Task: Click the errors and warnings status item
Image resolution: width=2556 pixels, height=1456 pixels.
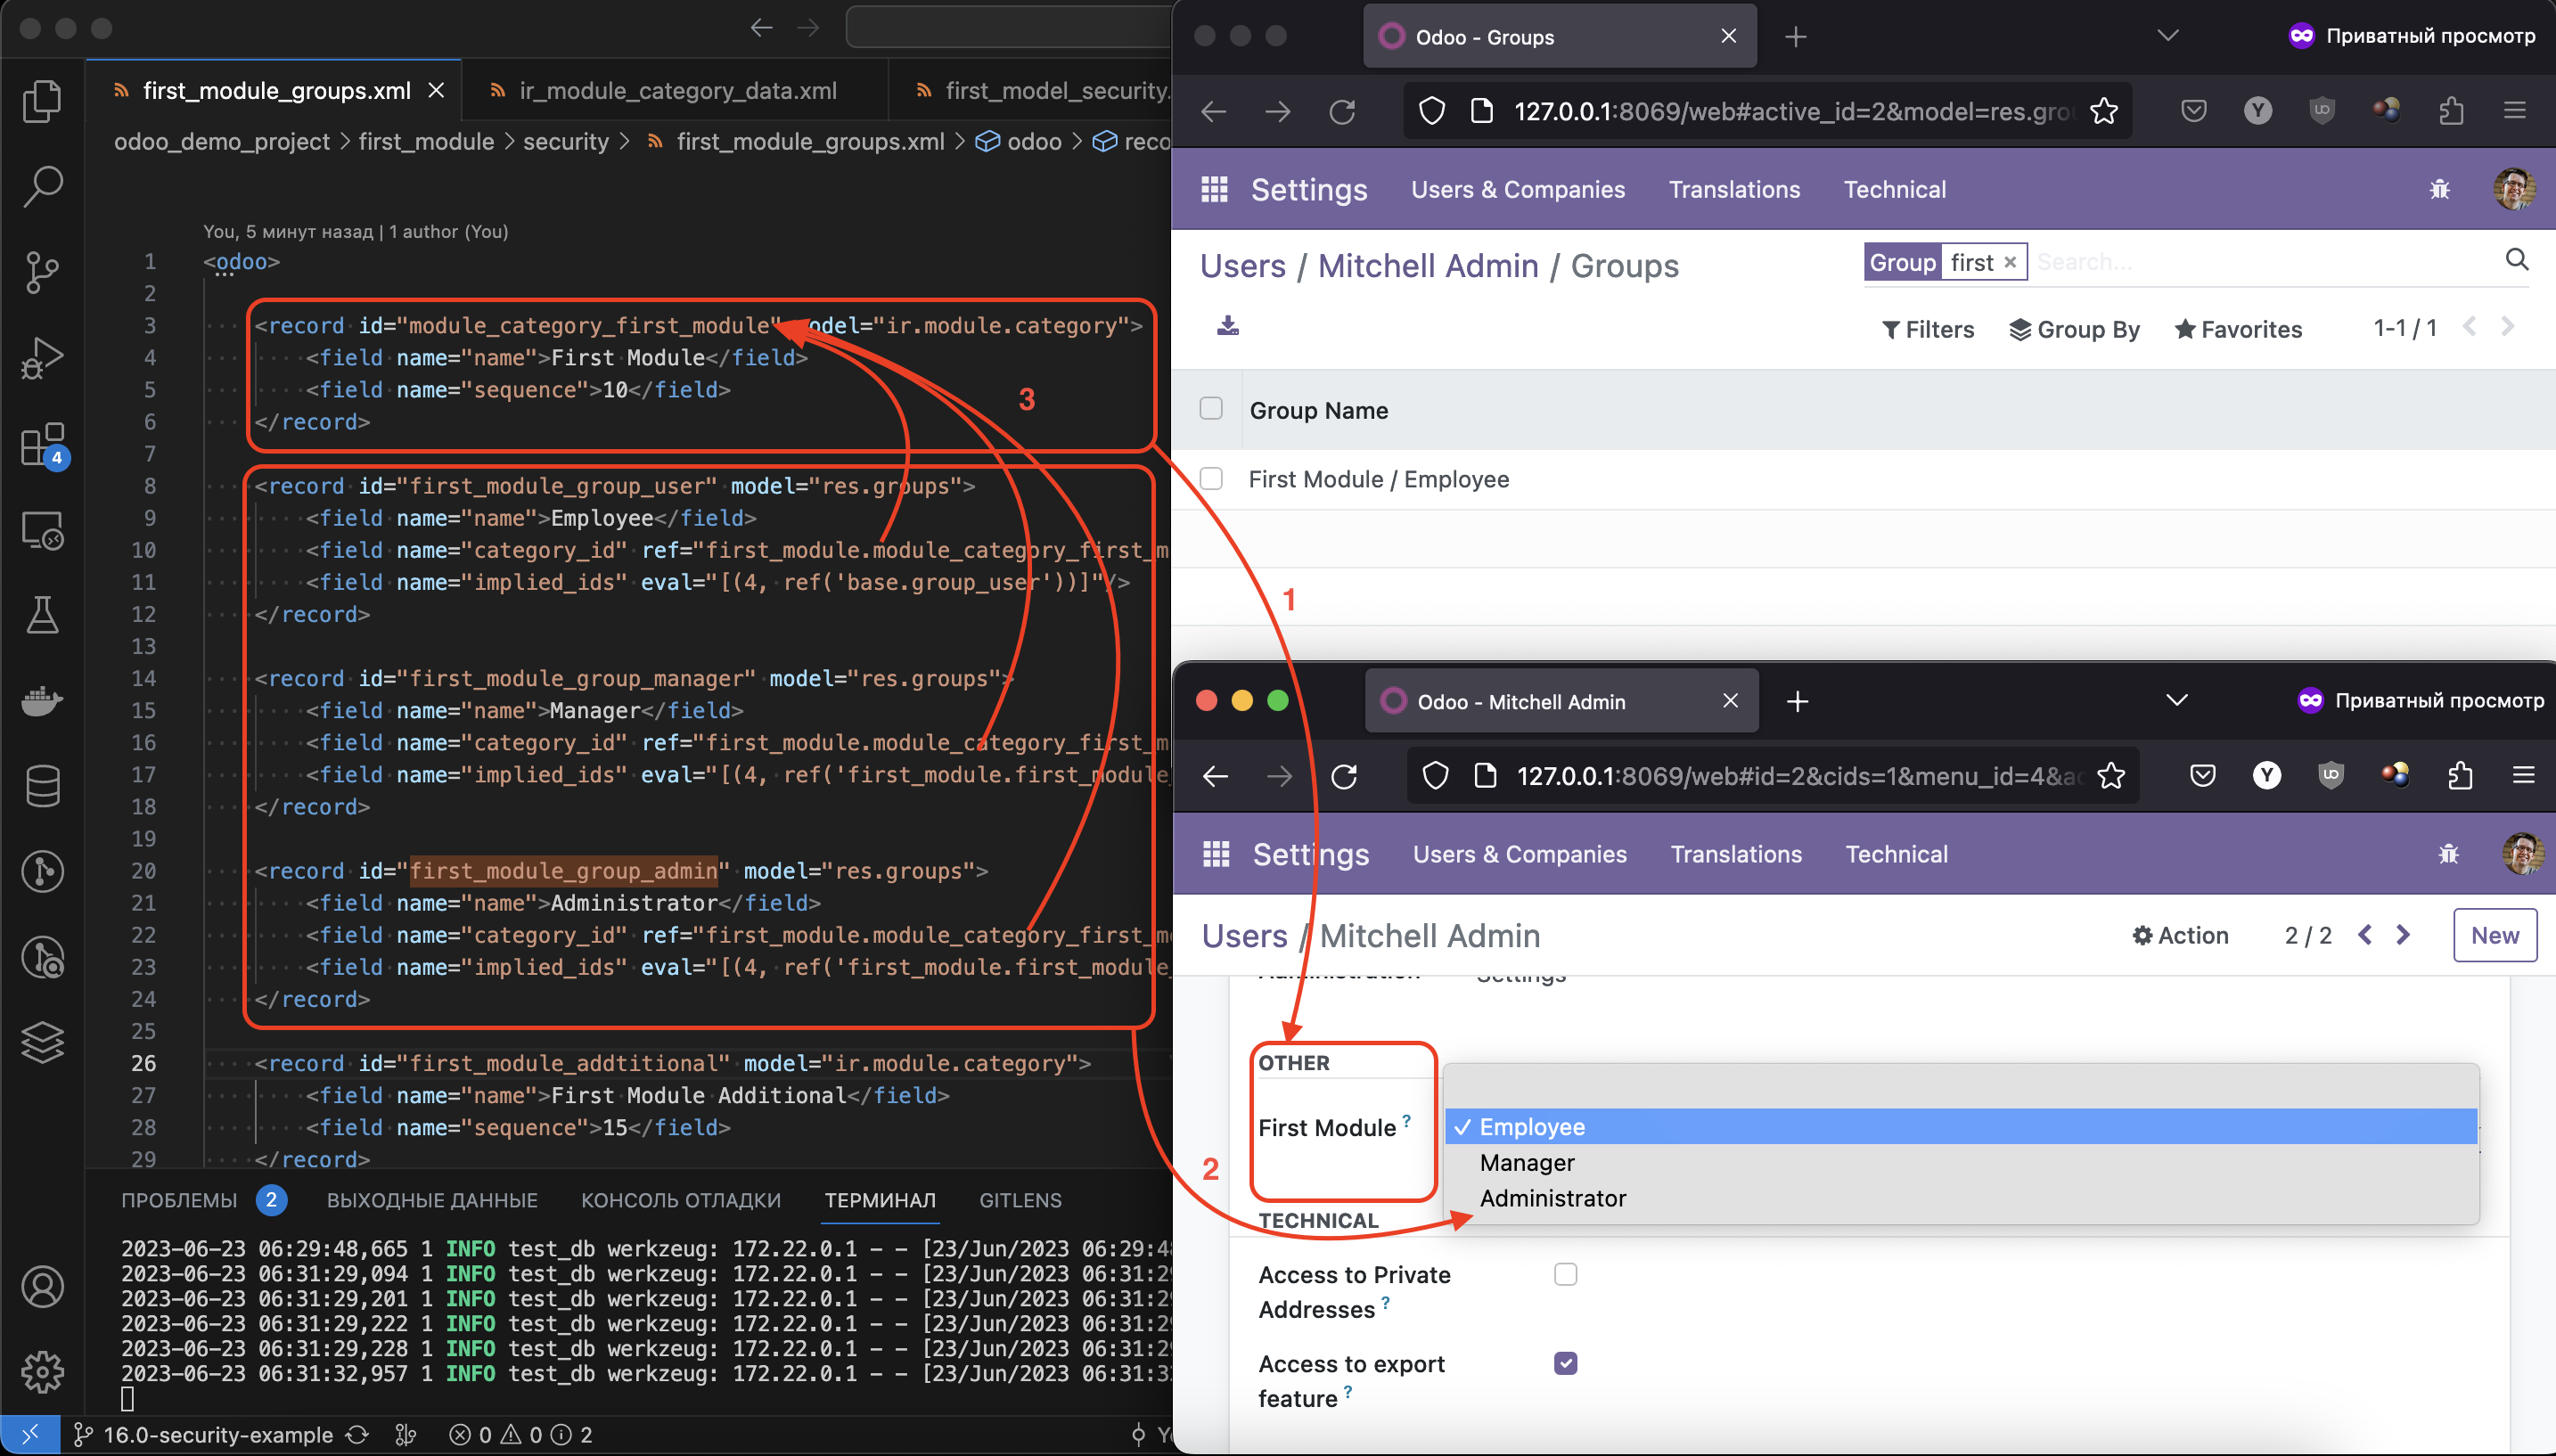Action: 520,1434
